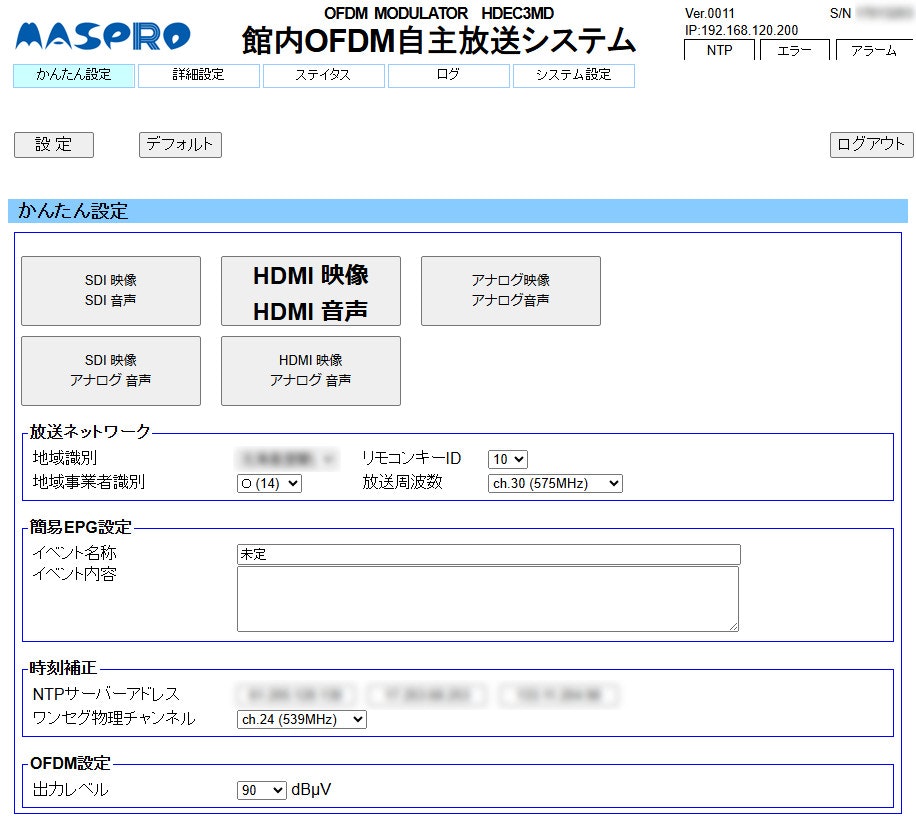Open the ステイタス tab

(324, 75)
